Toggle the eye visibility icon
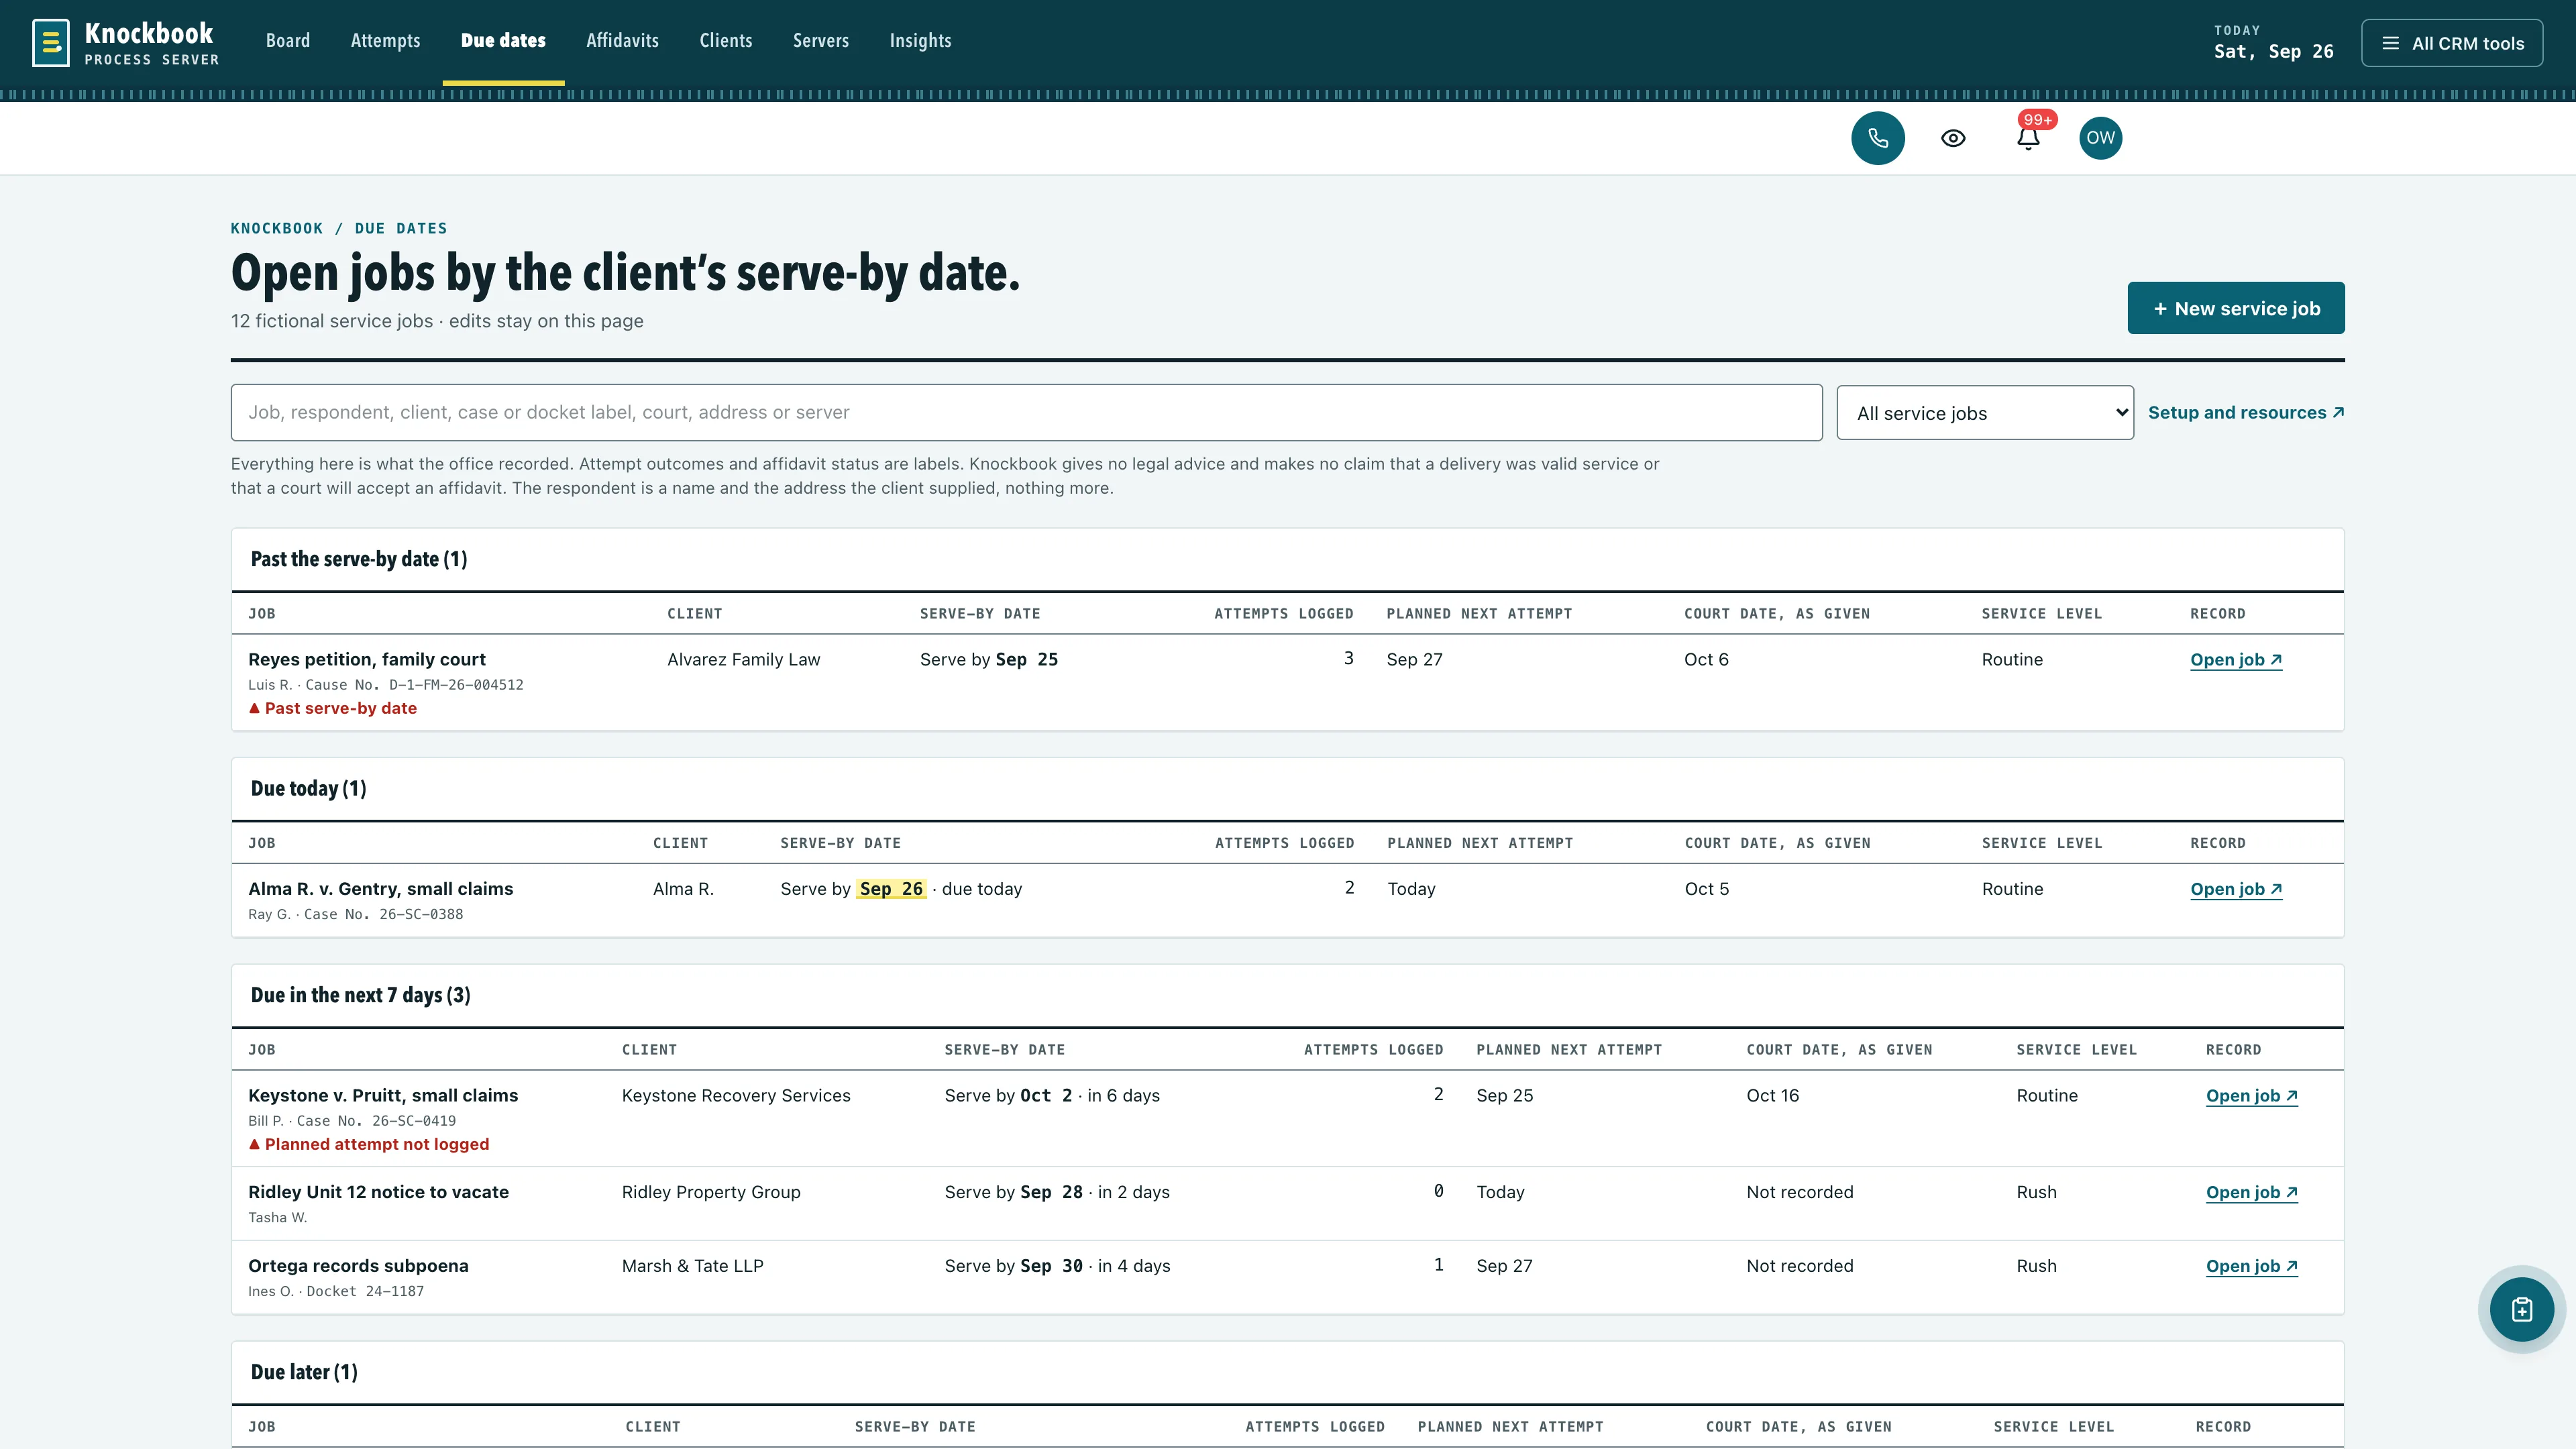This screenshot has height=1449, width=2576. [x=1953, y=138]
